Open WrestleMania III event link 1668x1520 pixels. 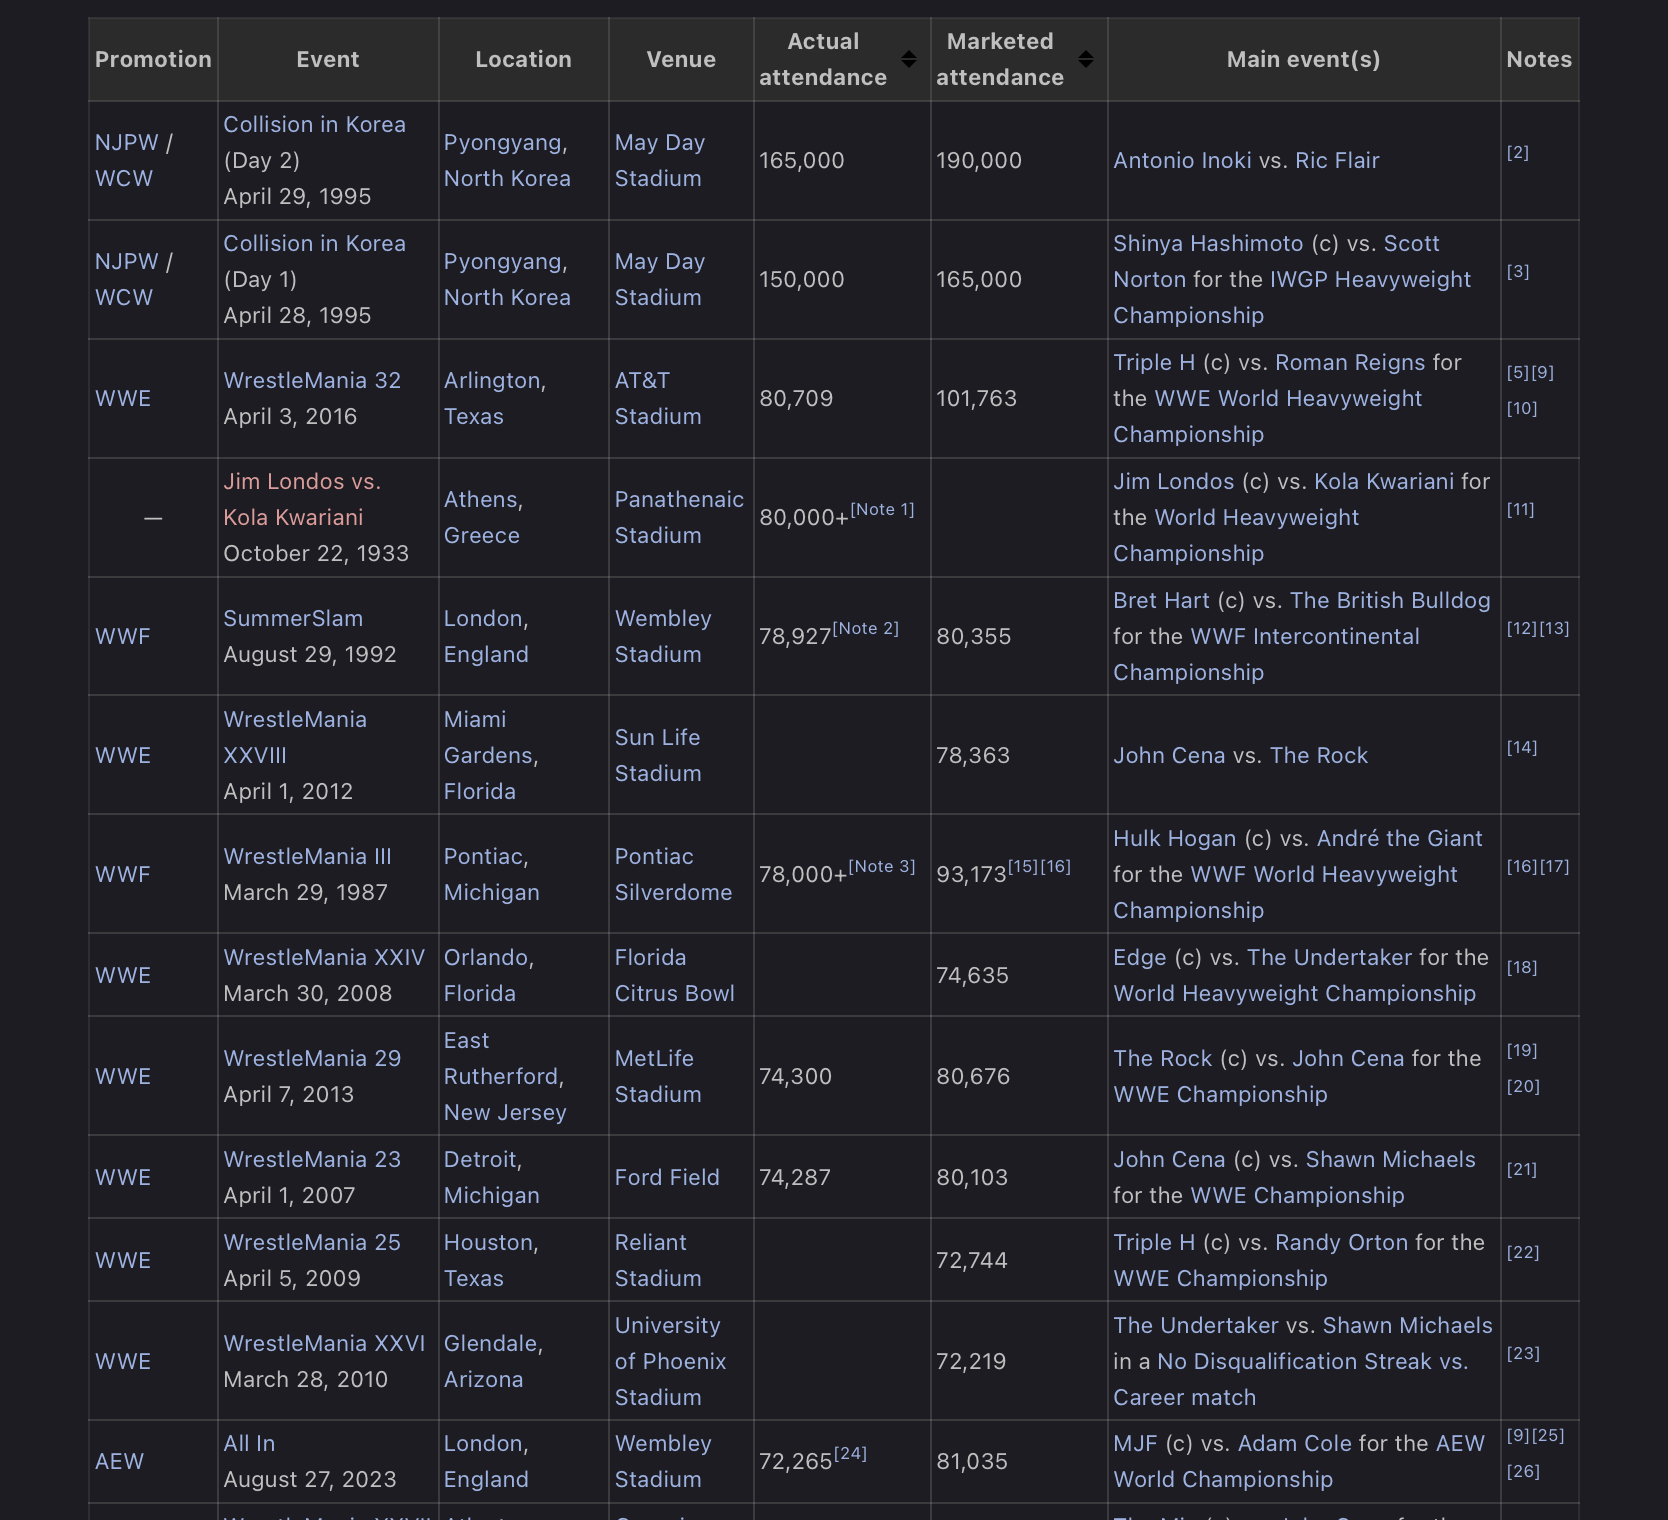tap(307, 857)
